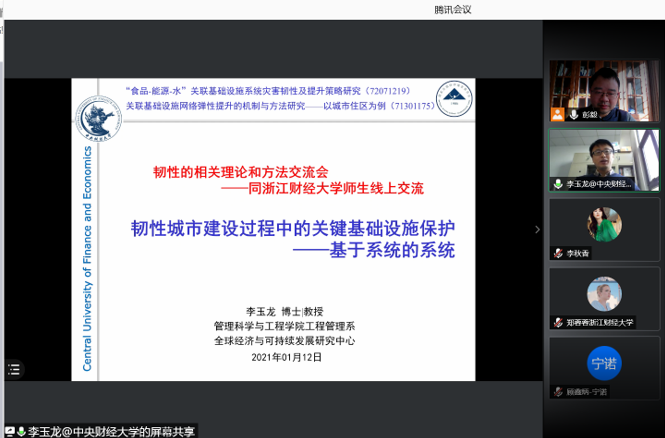This screenshot has width=665, height=438.
Task: Click screen-share icon in bottom-left status label
Action: pos(9,431)
